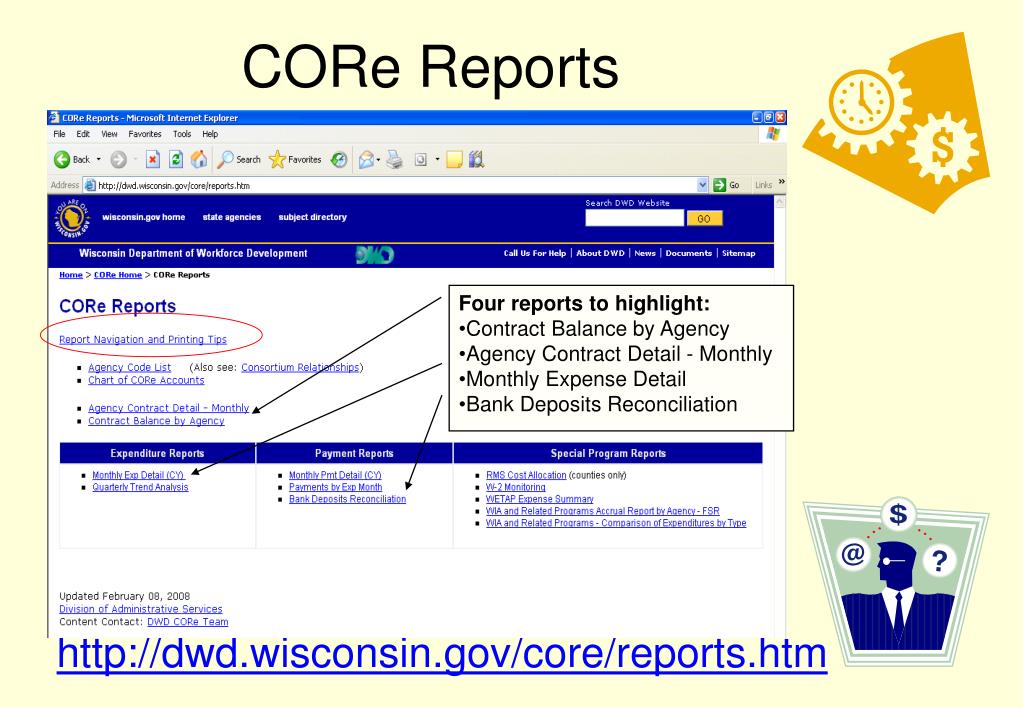
Task: Open the File menu
Action: click(59, 134)
